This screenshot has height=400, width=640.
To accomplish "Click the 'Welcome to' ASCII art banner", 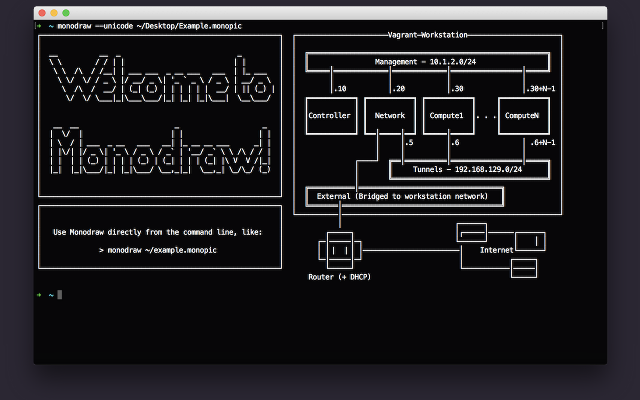I will (162, 78).
